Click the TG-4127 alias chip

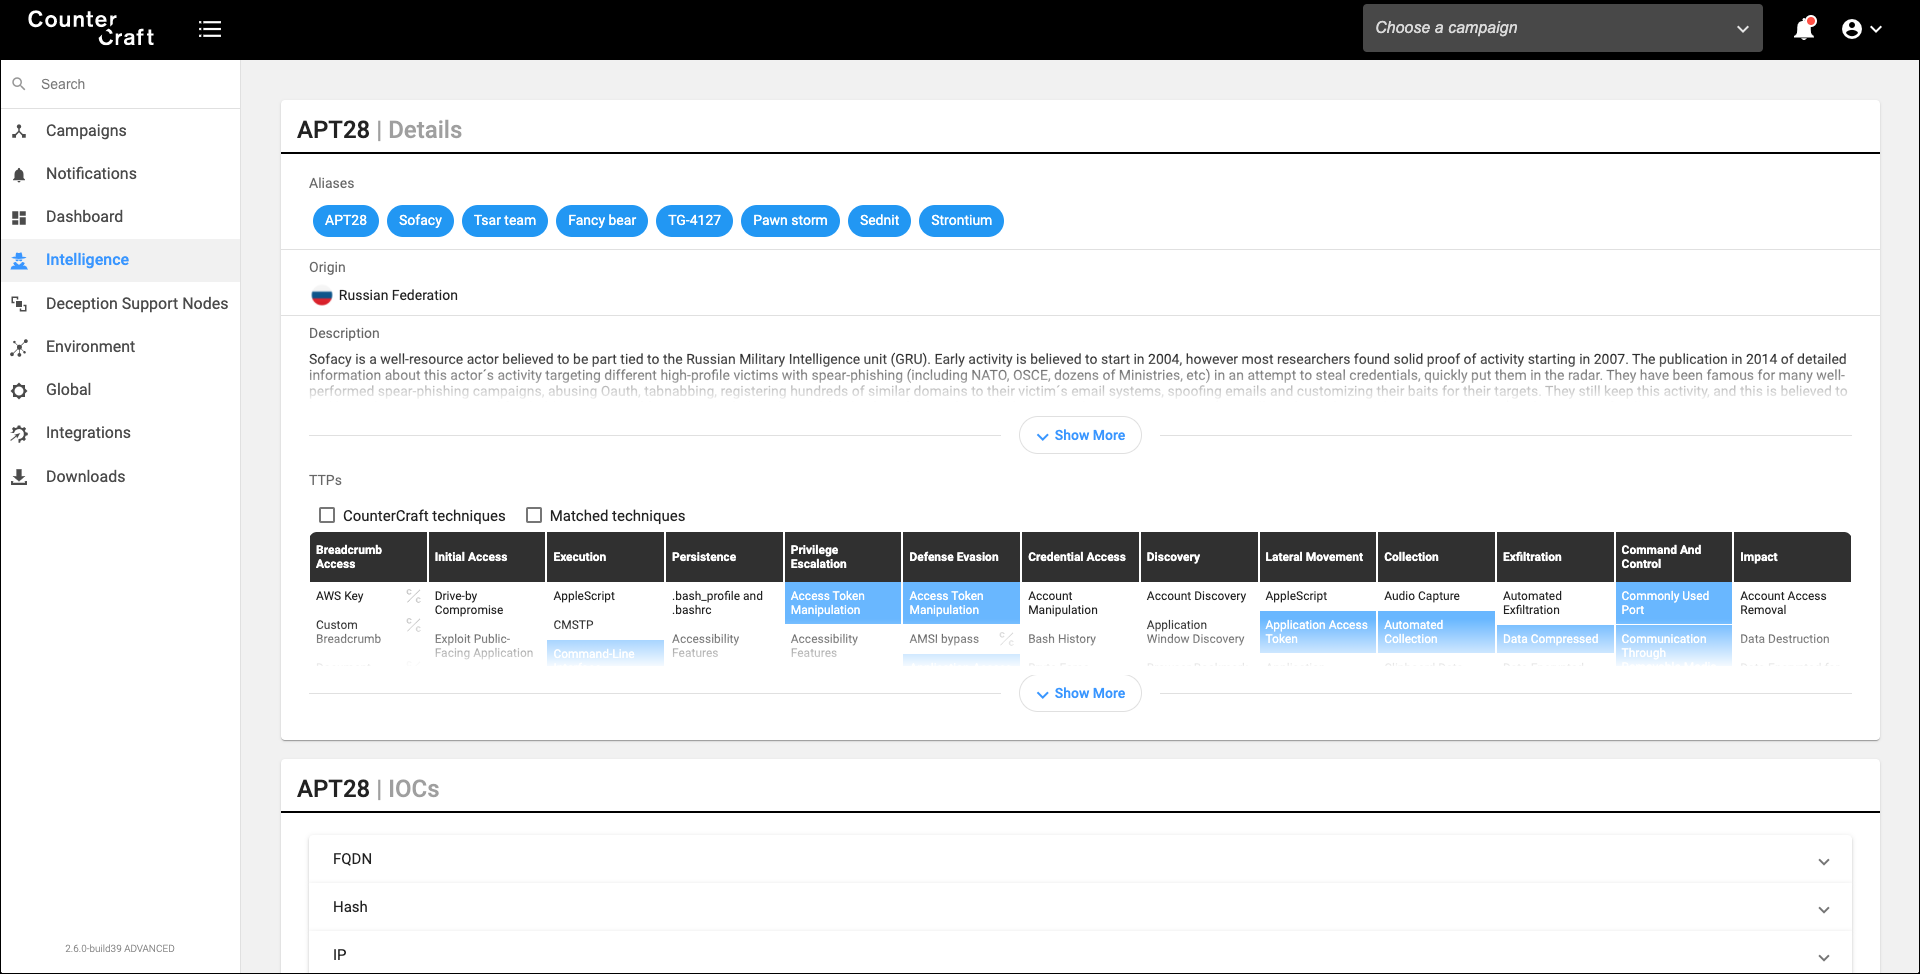[694, 221]
